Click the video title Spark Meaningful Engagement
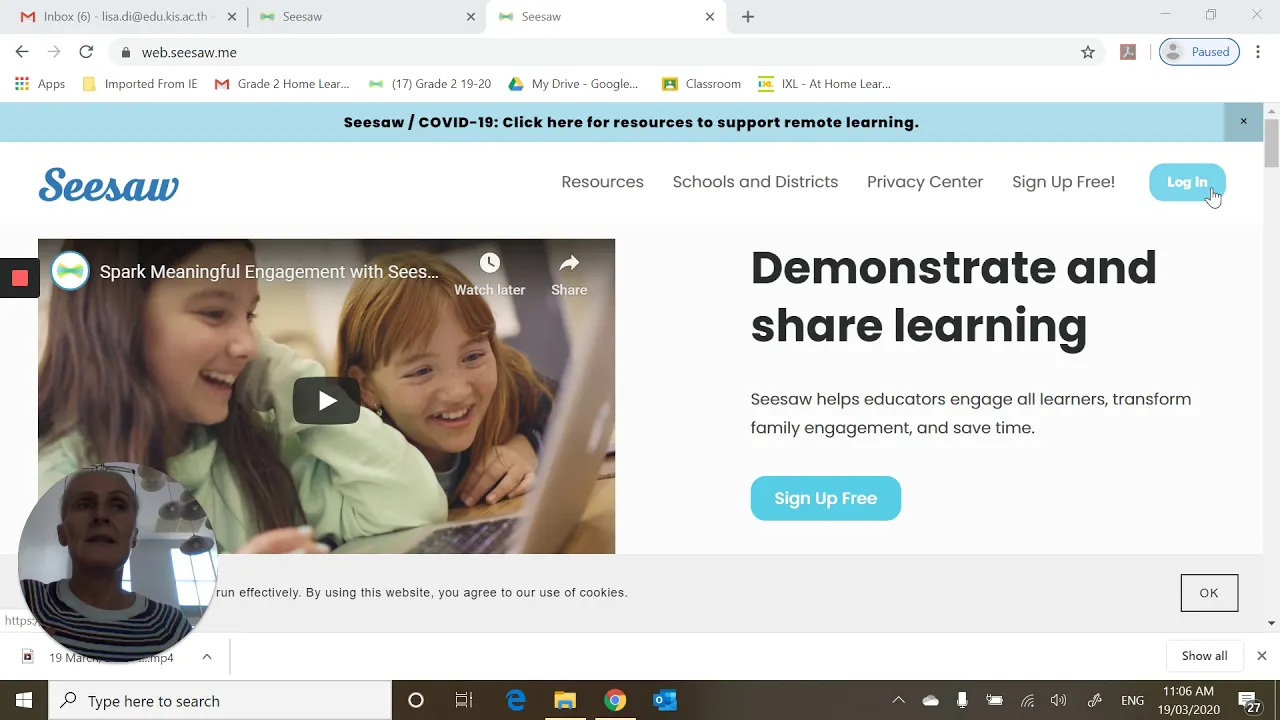This screenshot has width=1280, height=720. pyautogui.click(x=269, y=272)
